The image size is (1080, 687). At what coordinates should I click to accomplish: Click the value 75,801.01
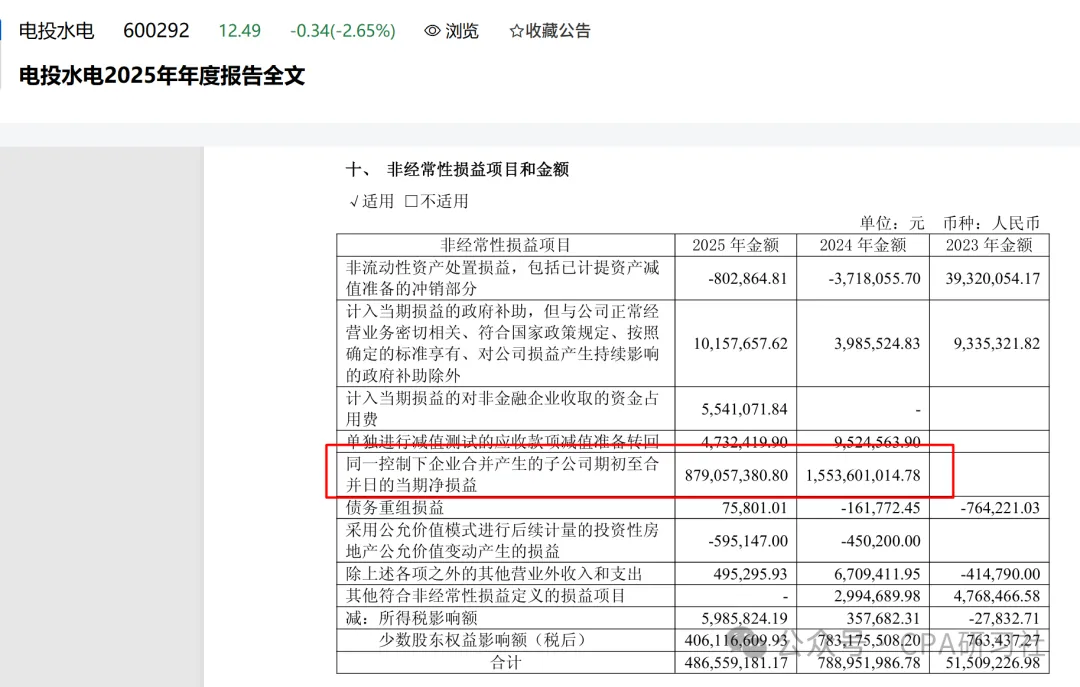[x=755, y=508]
